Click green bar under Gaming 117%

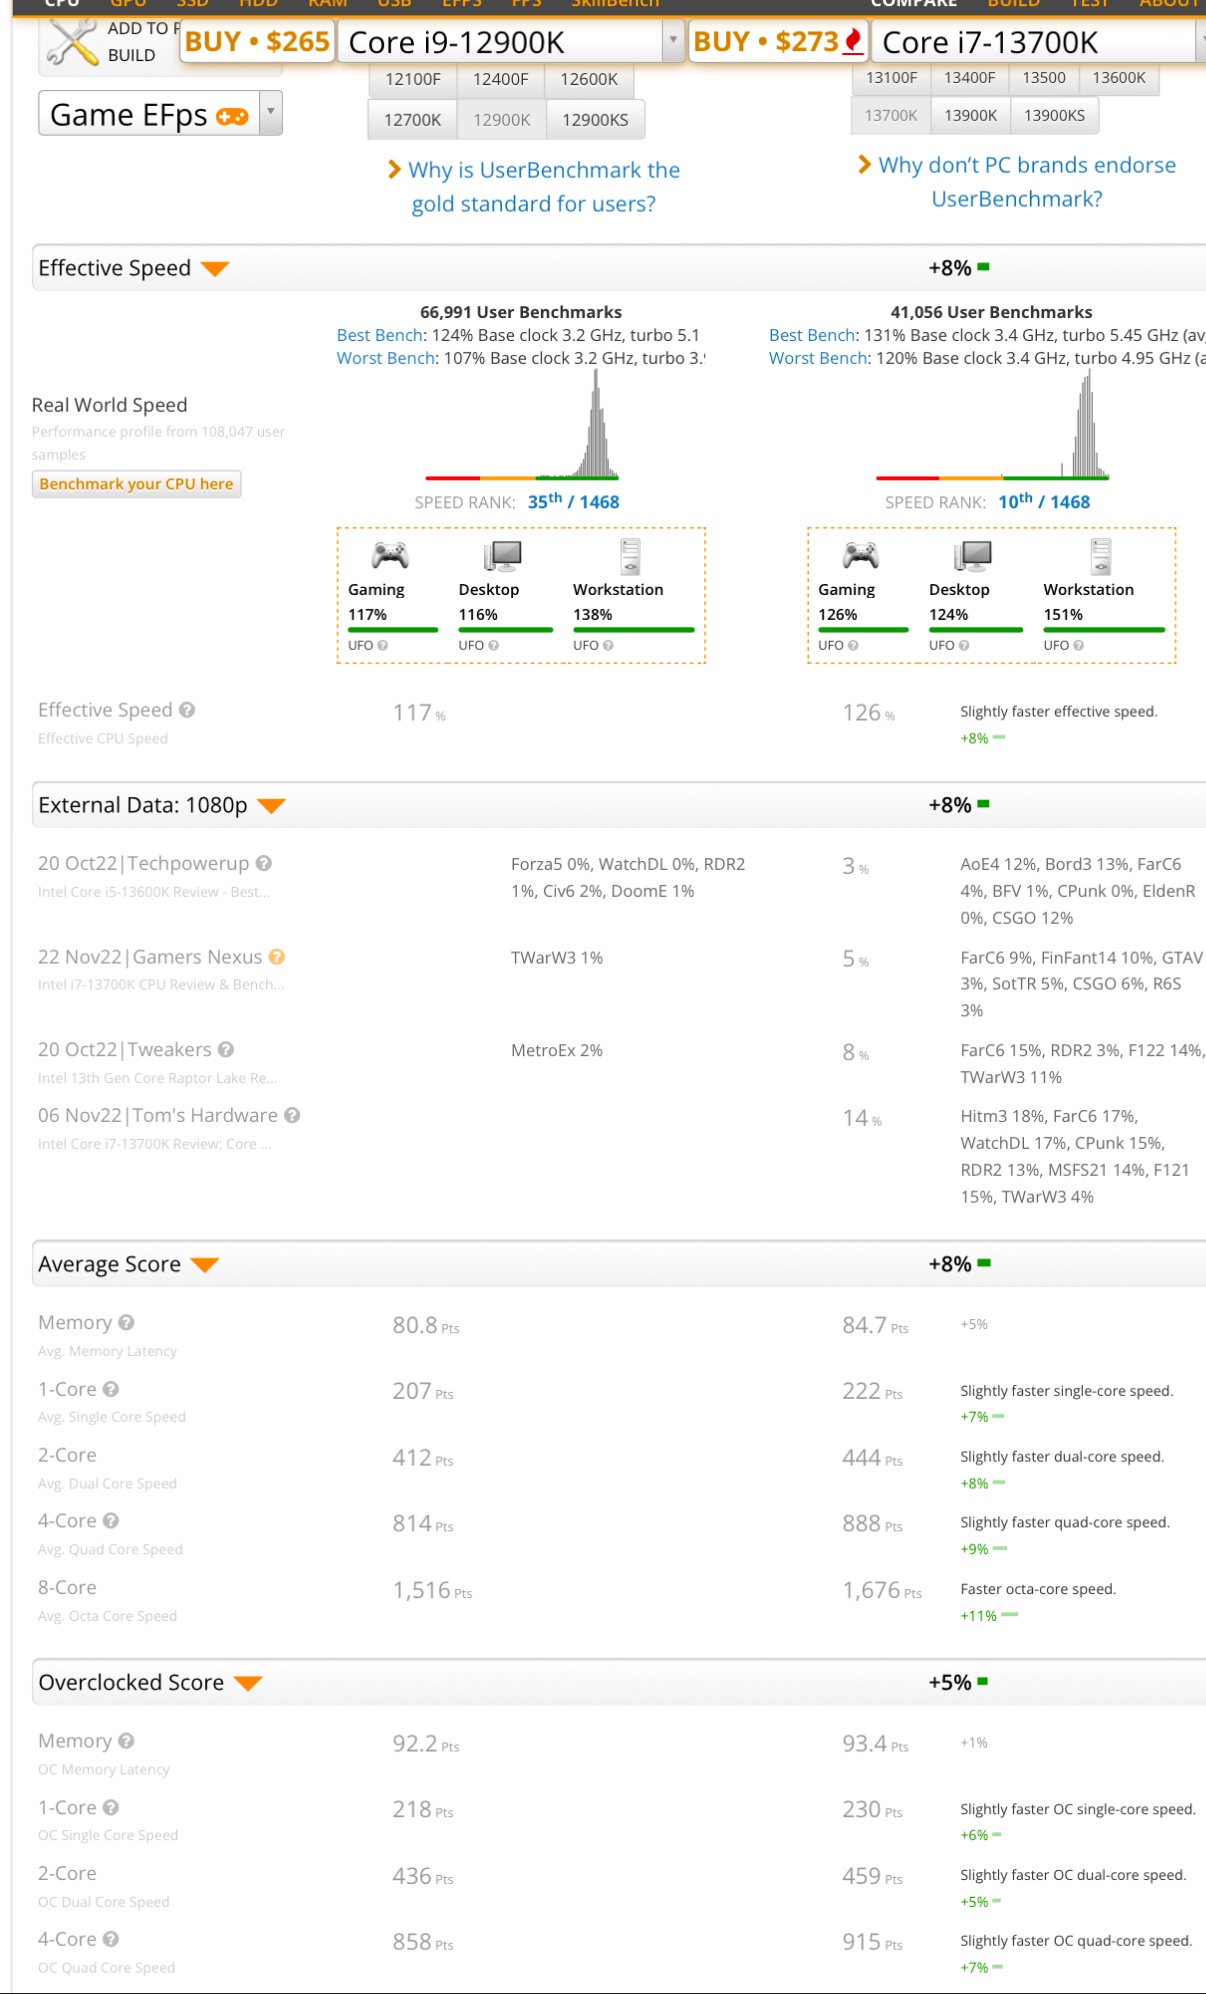pos(393,630)
